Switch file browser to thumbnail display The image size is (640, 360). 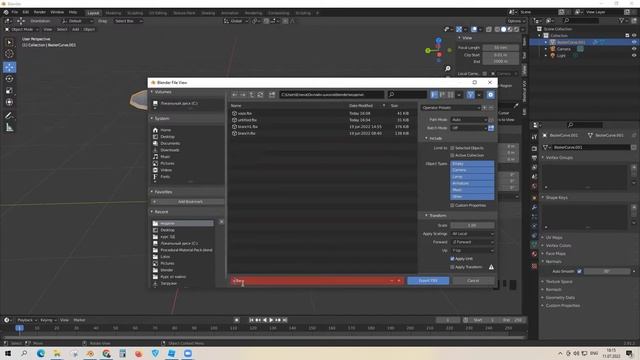[x=451, y=95]
